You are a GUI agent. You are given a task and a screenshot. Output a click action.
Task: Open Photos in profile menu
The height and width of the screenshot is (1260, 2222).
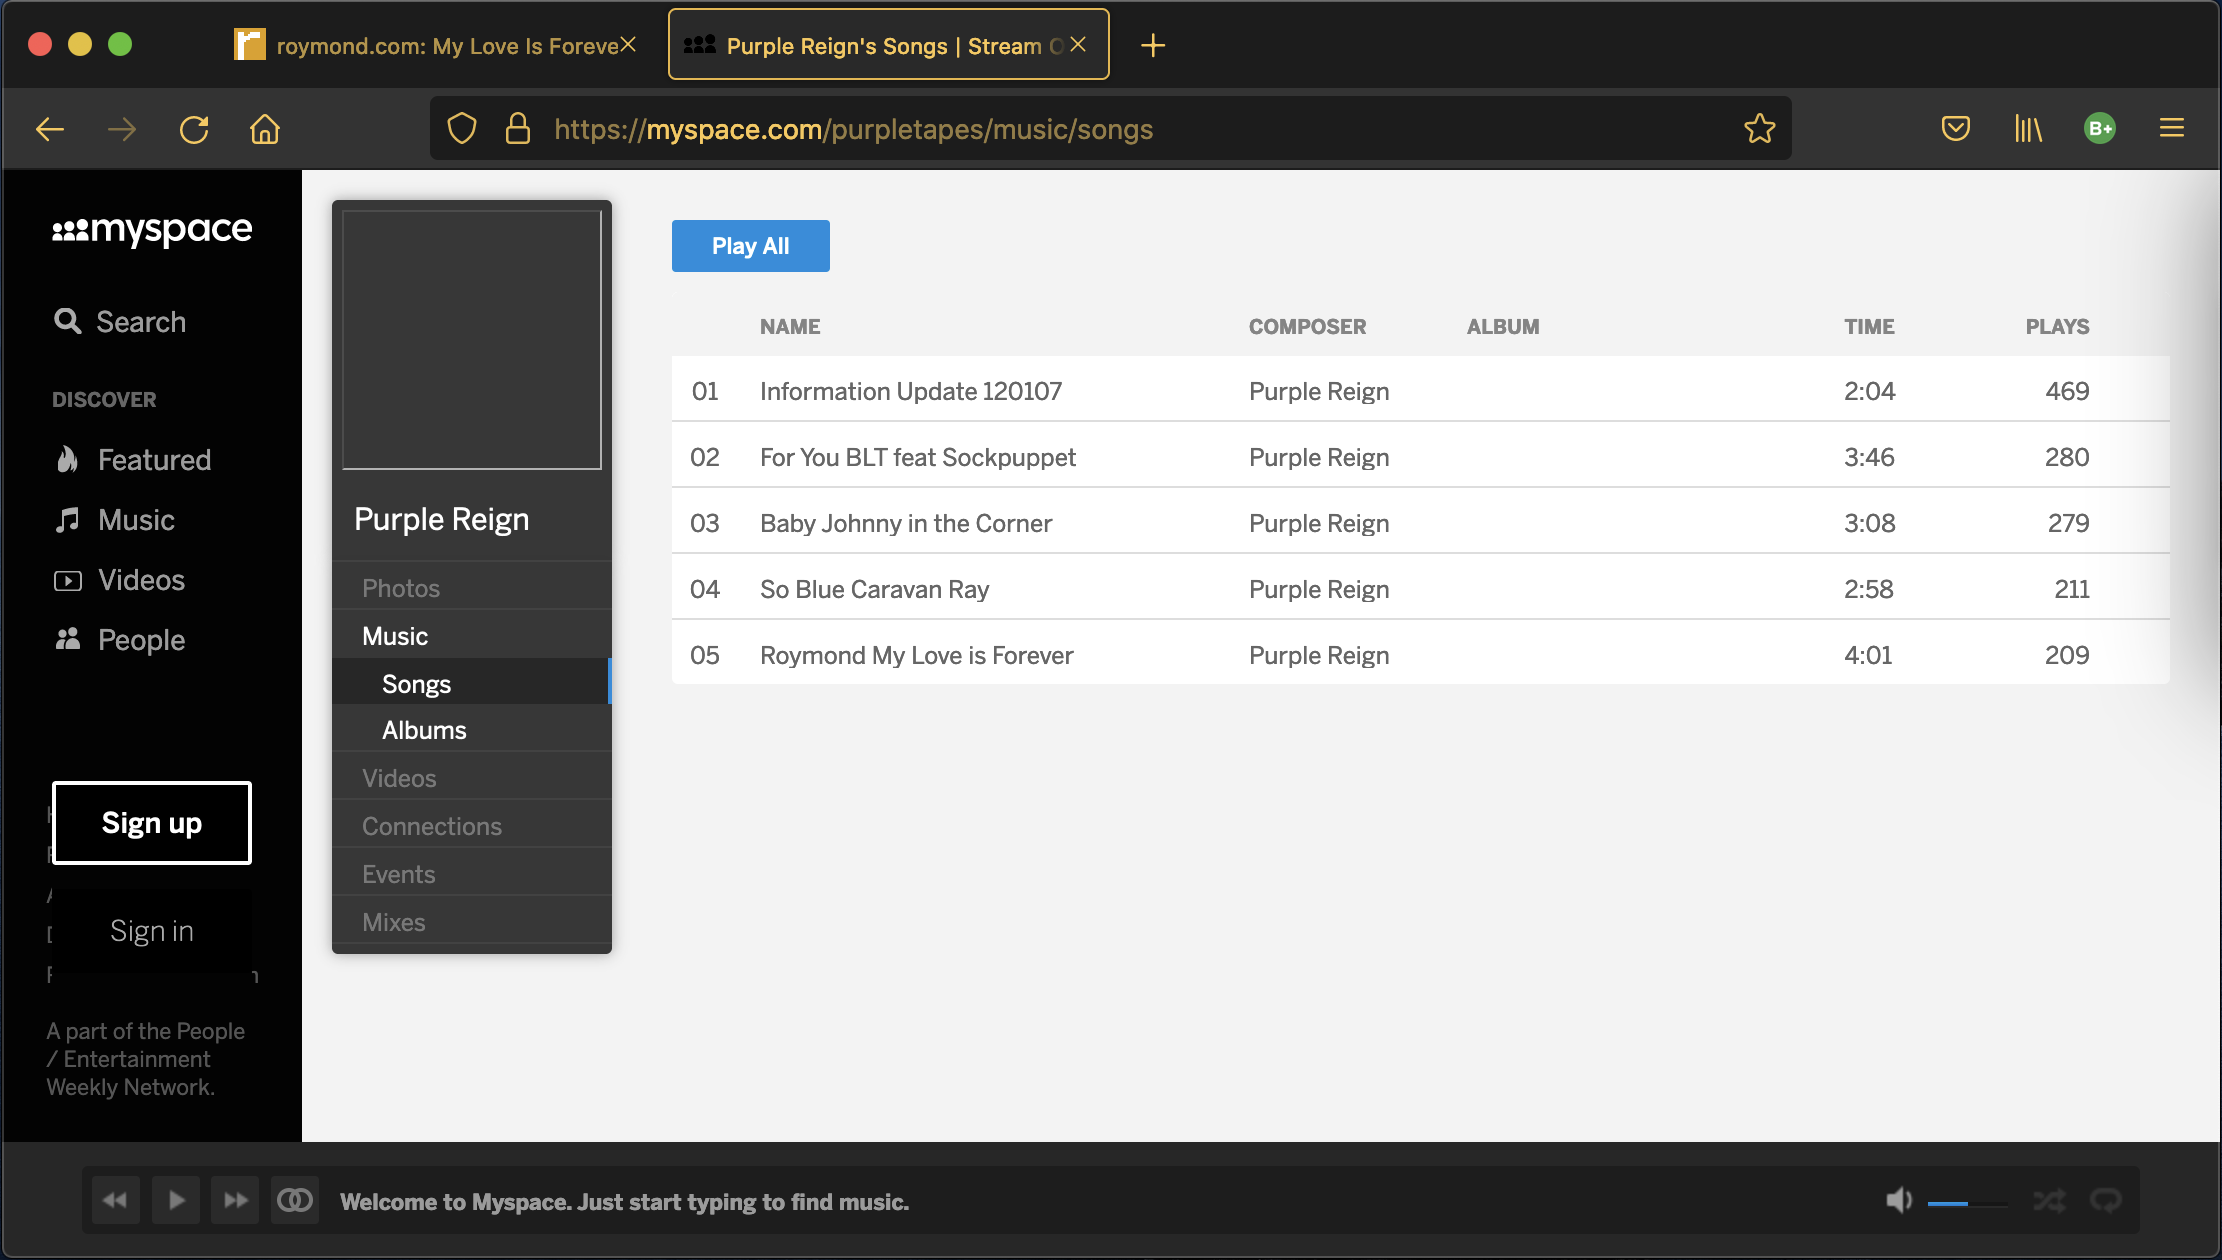(472, 588)
